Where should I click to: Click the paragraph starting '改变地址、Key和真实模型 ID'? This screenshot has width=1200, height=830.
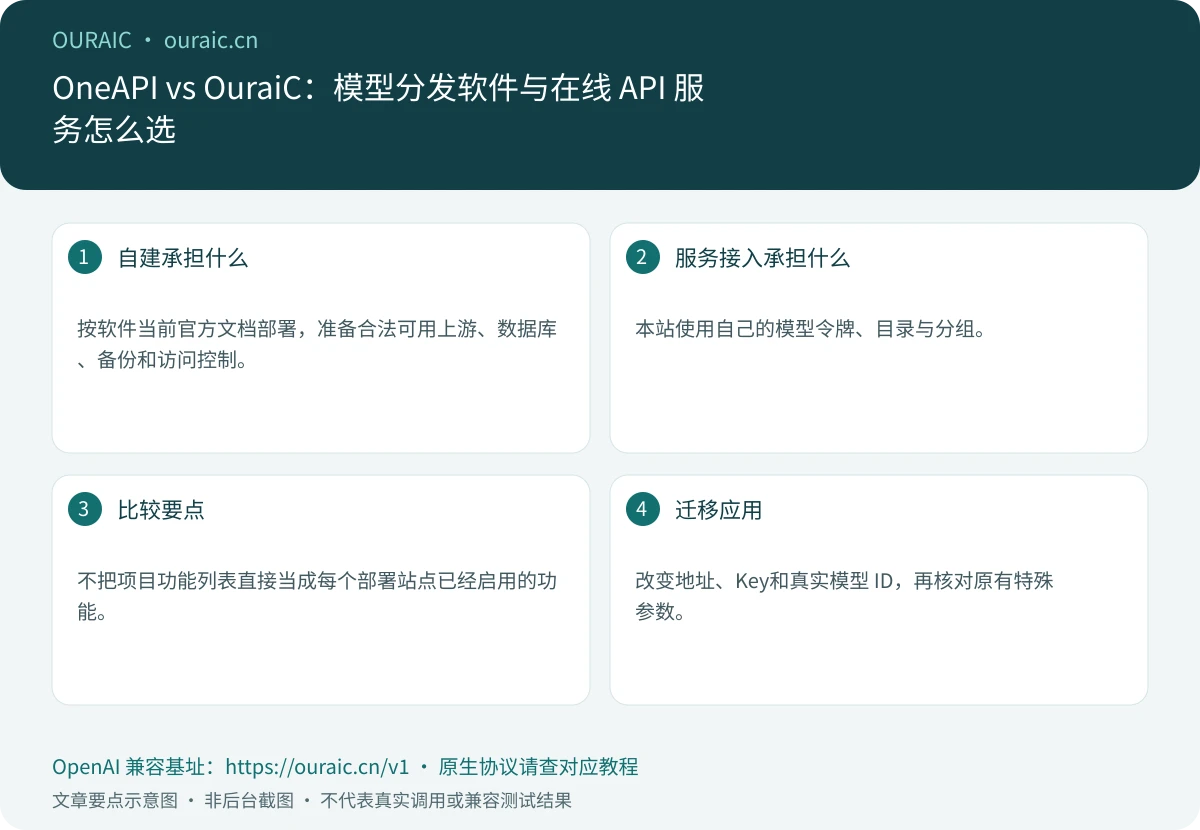coord(844,596)
